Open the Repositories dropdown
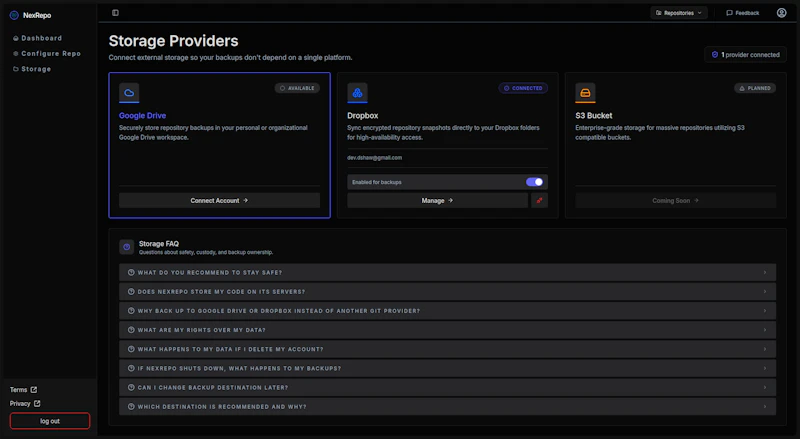800x439 pixels. (x=679, y=13)
